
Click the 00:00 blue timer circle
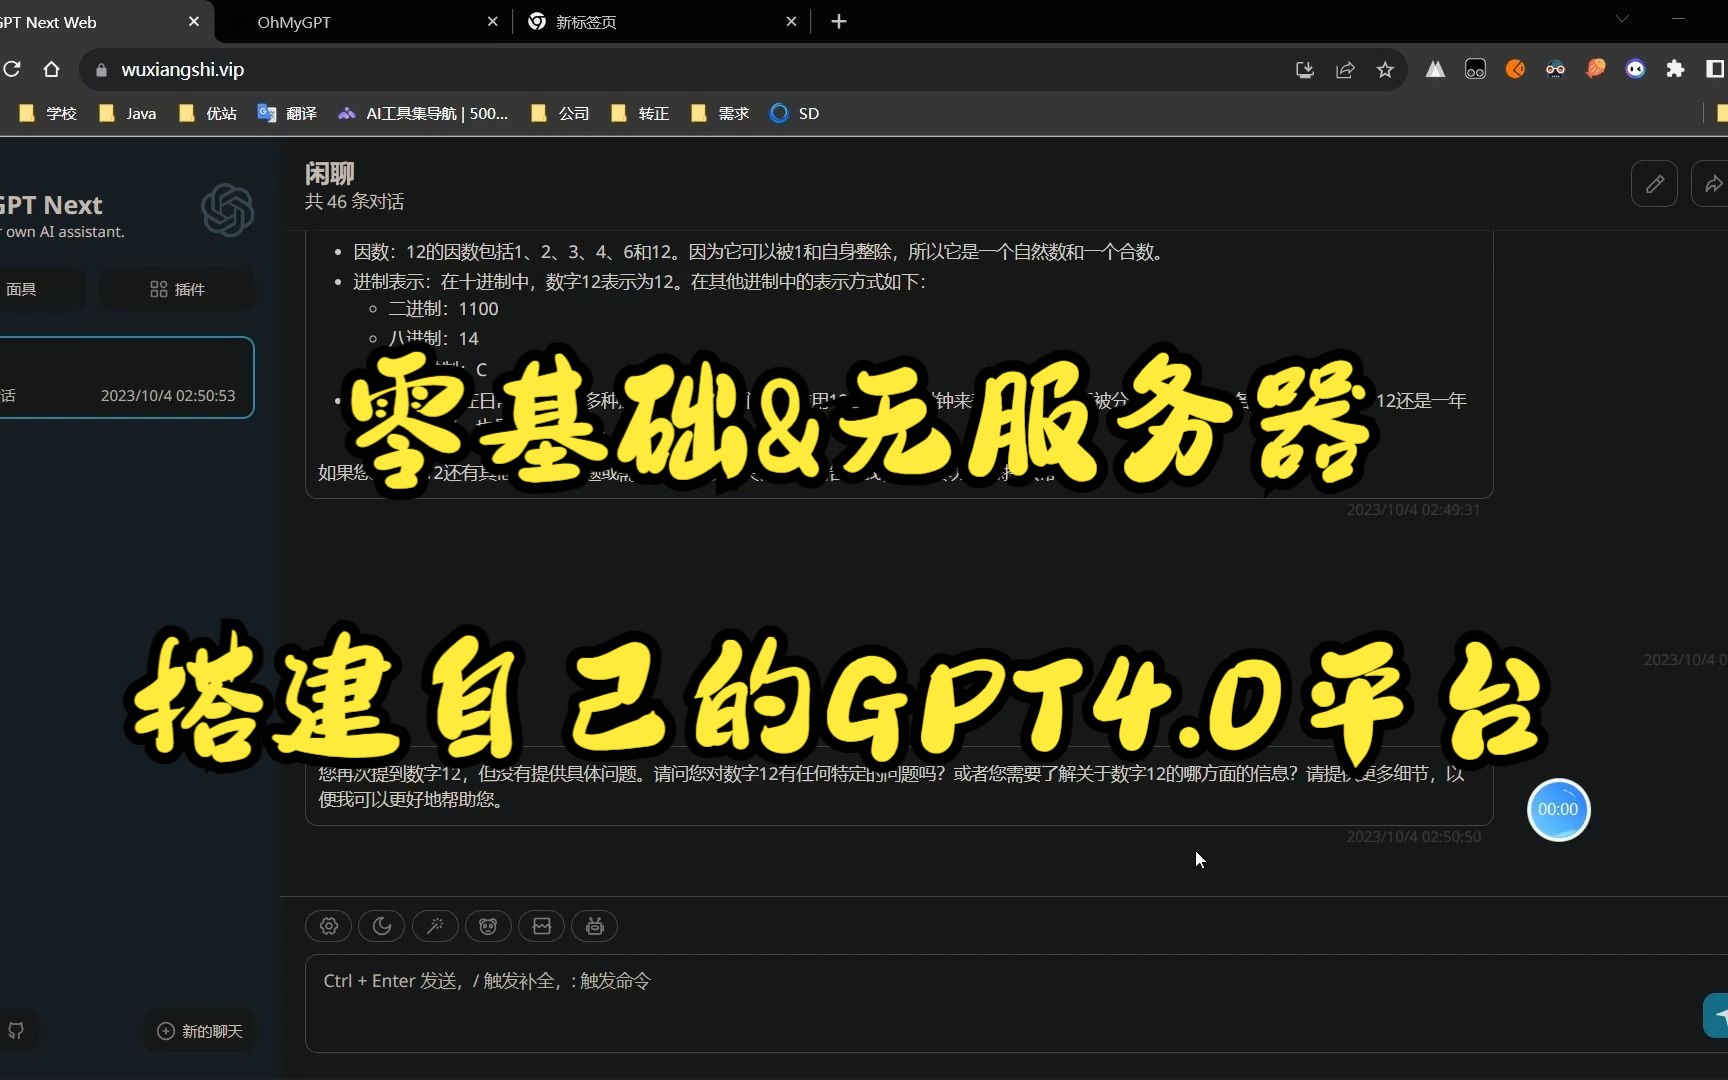coord(1558,809)
